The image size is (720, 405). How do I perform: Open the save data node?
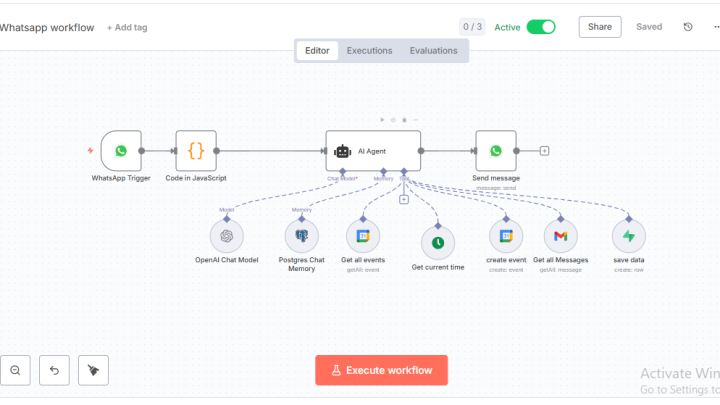(628, 237)
